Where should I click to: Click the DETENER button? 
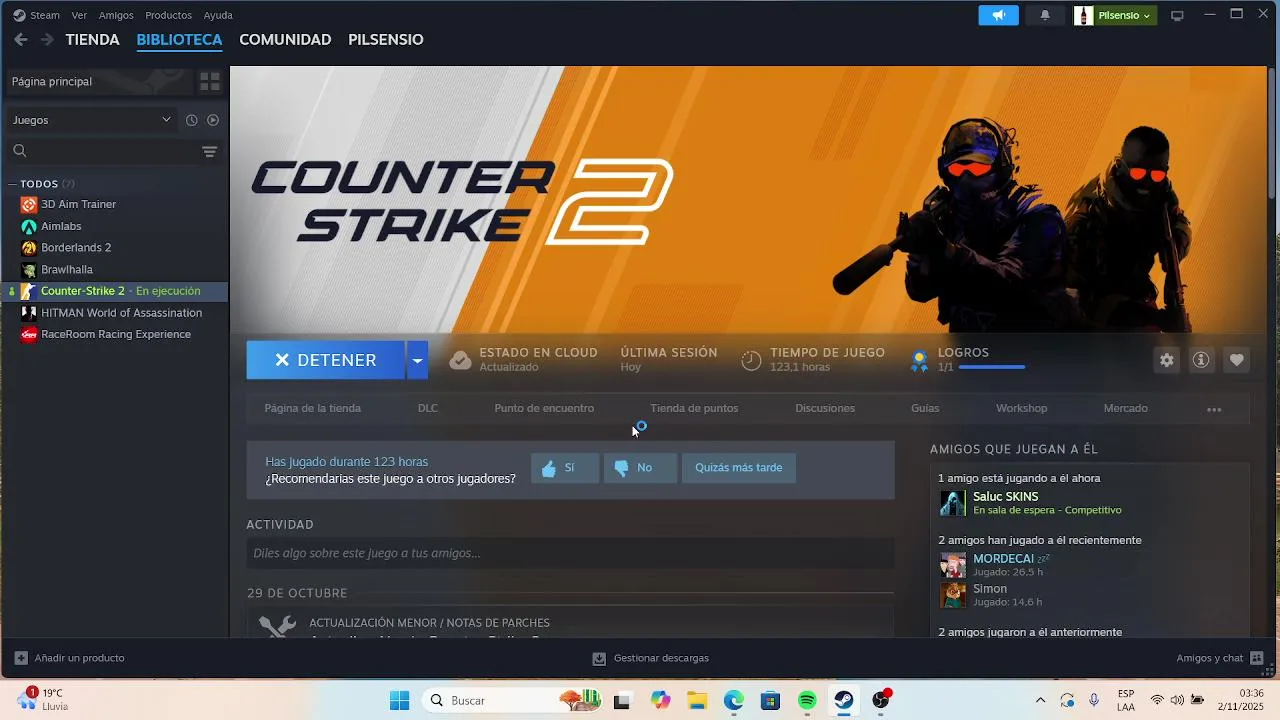[x=325, y=360]
